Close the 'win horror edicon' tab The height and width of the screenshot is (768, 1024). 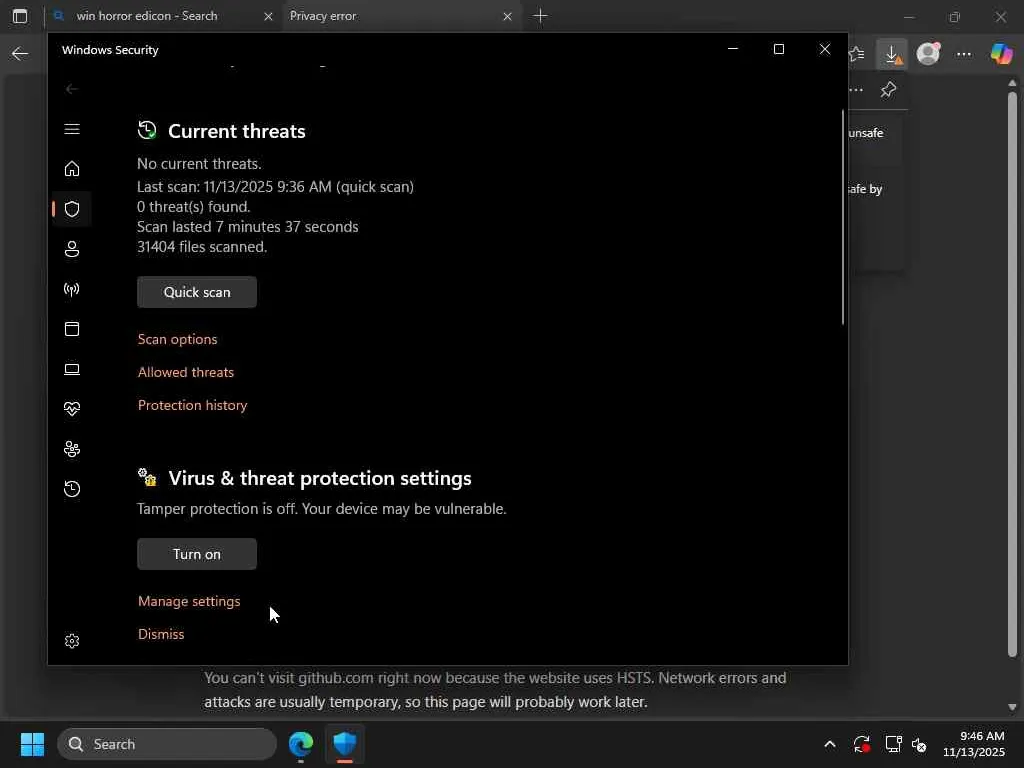268,16
